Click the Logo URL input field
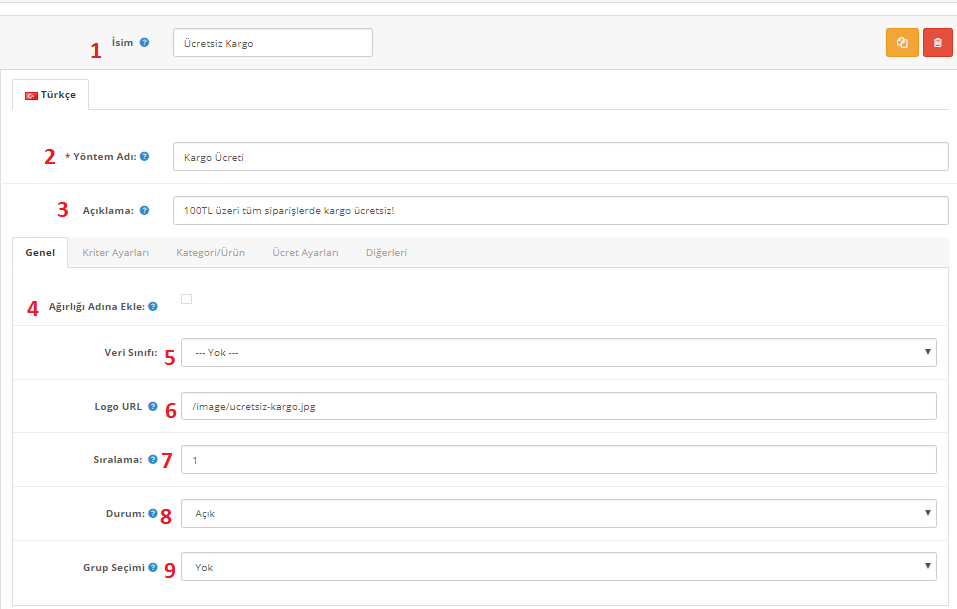 point(558,406)
